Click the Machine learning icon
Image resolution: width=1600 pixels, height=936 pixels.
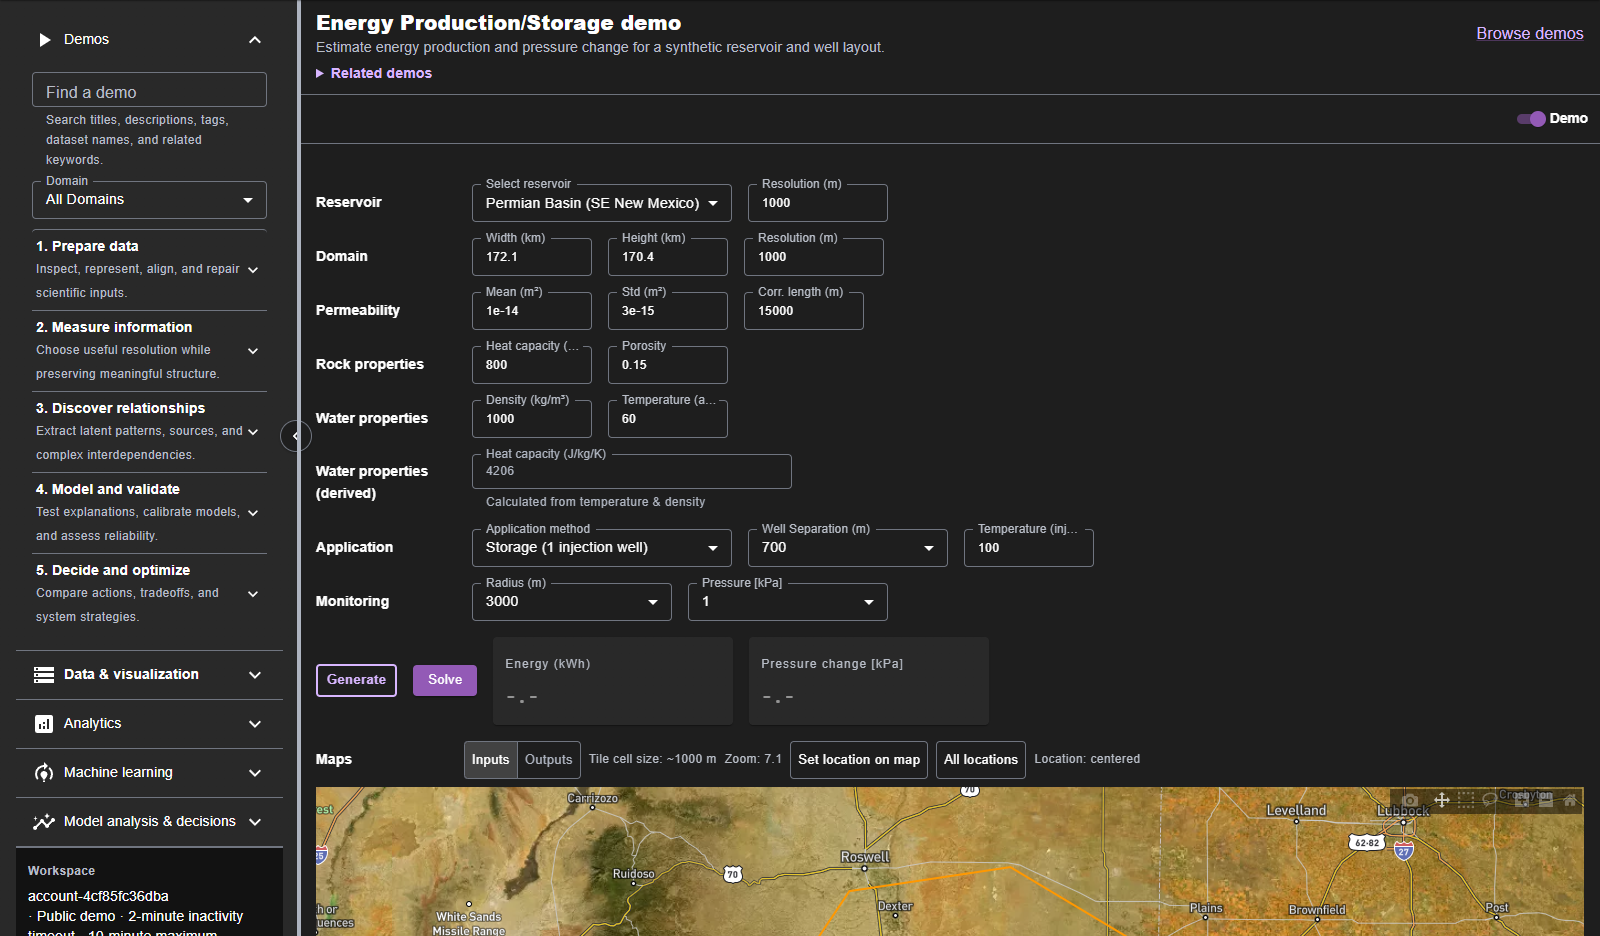coord(44,773)
